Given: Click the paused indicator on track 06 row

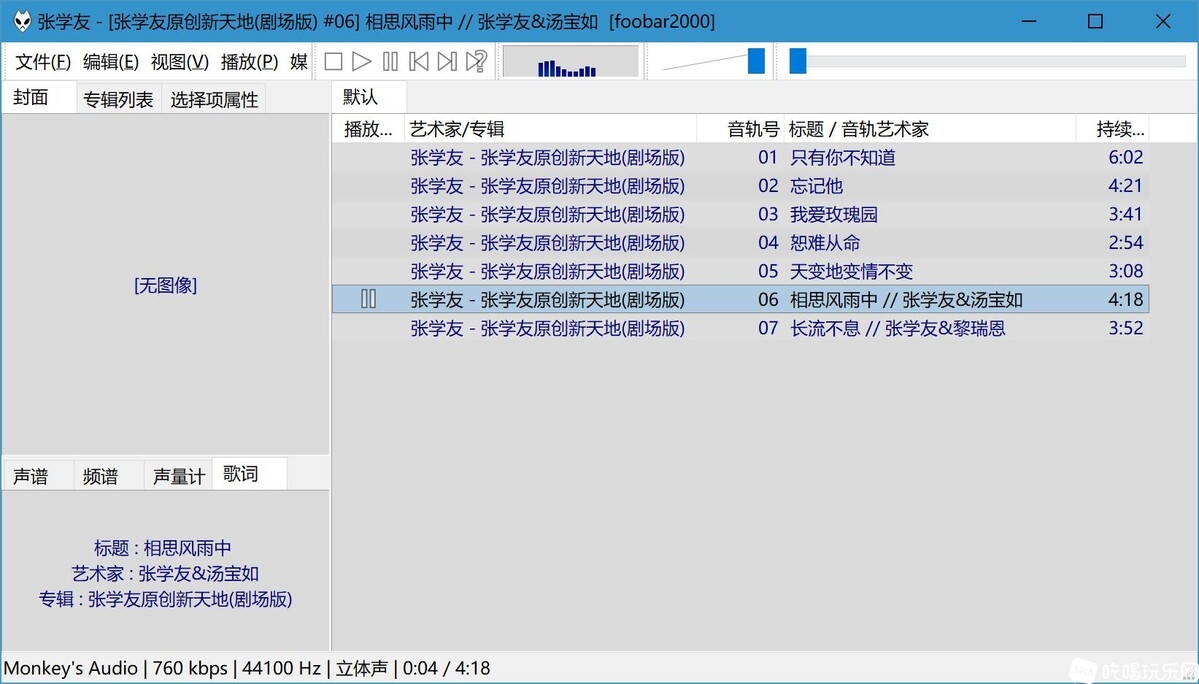Looking at the screenshot, I should [x=369, y=299].
